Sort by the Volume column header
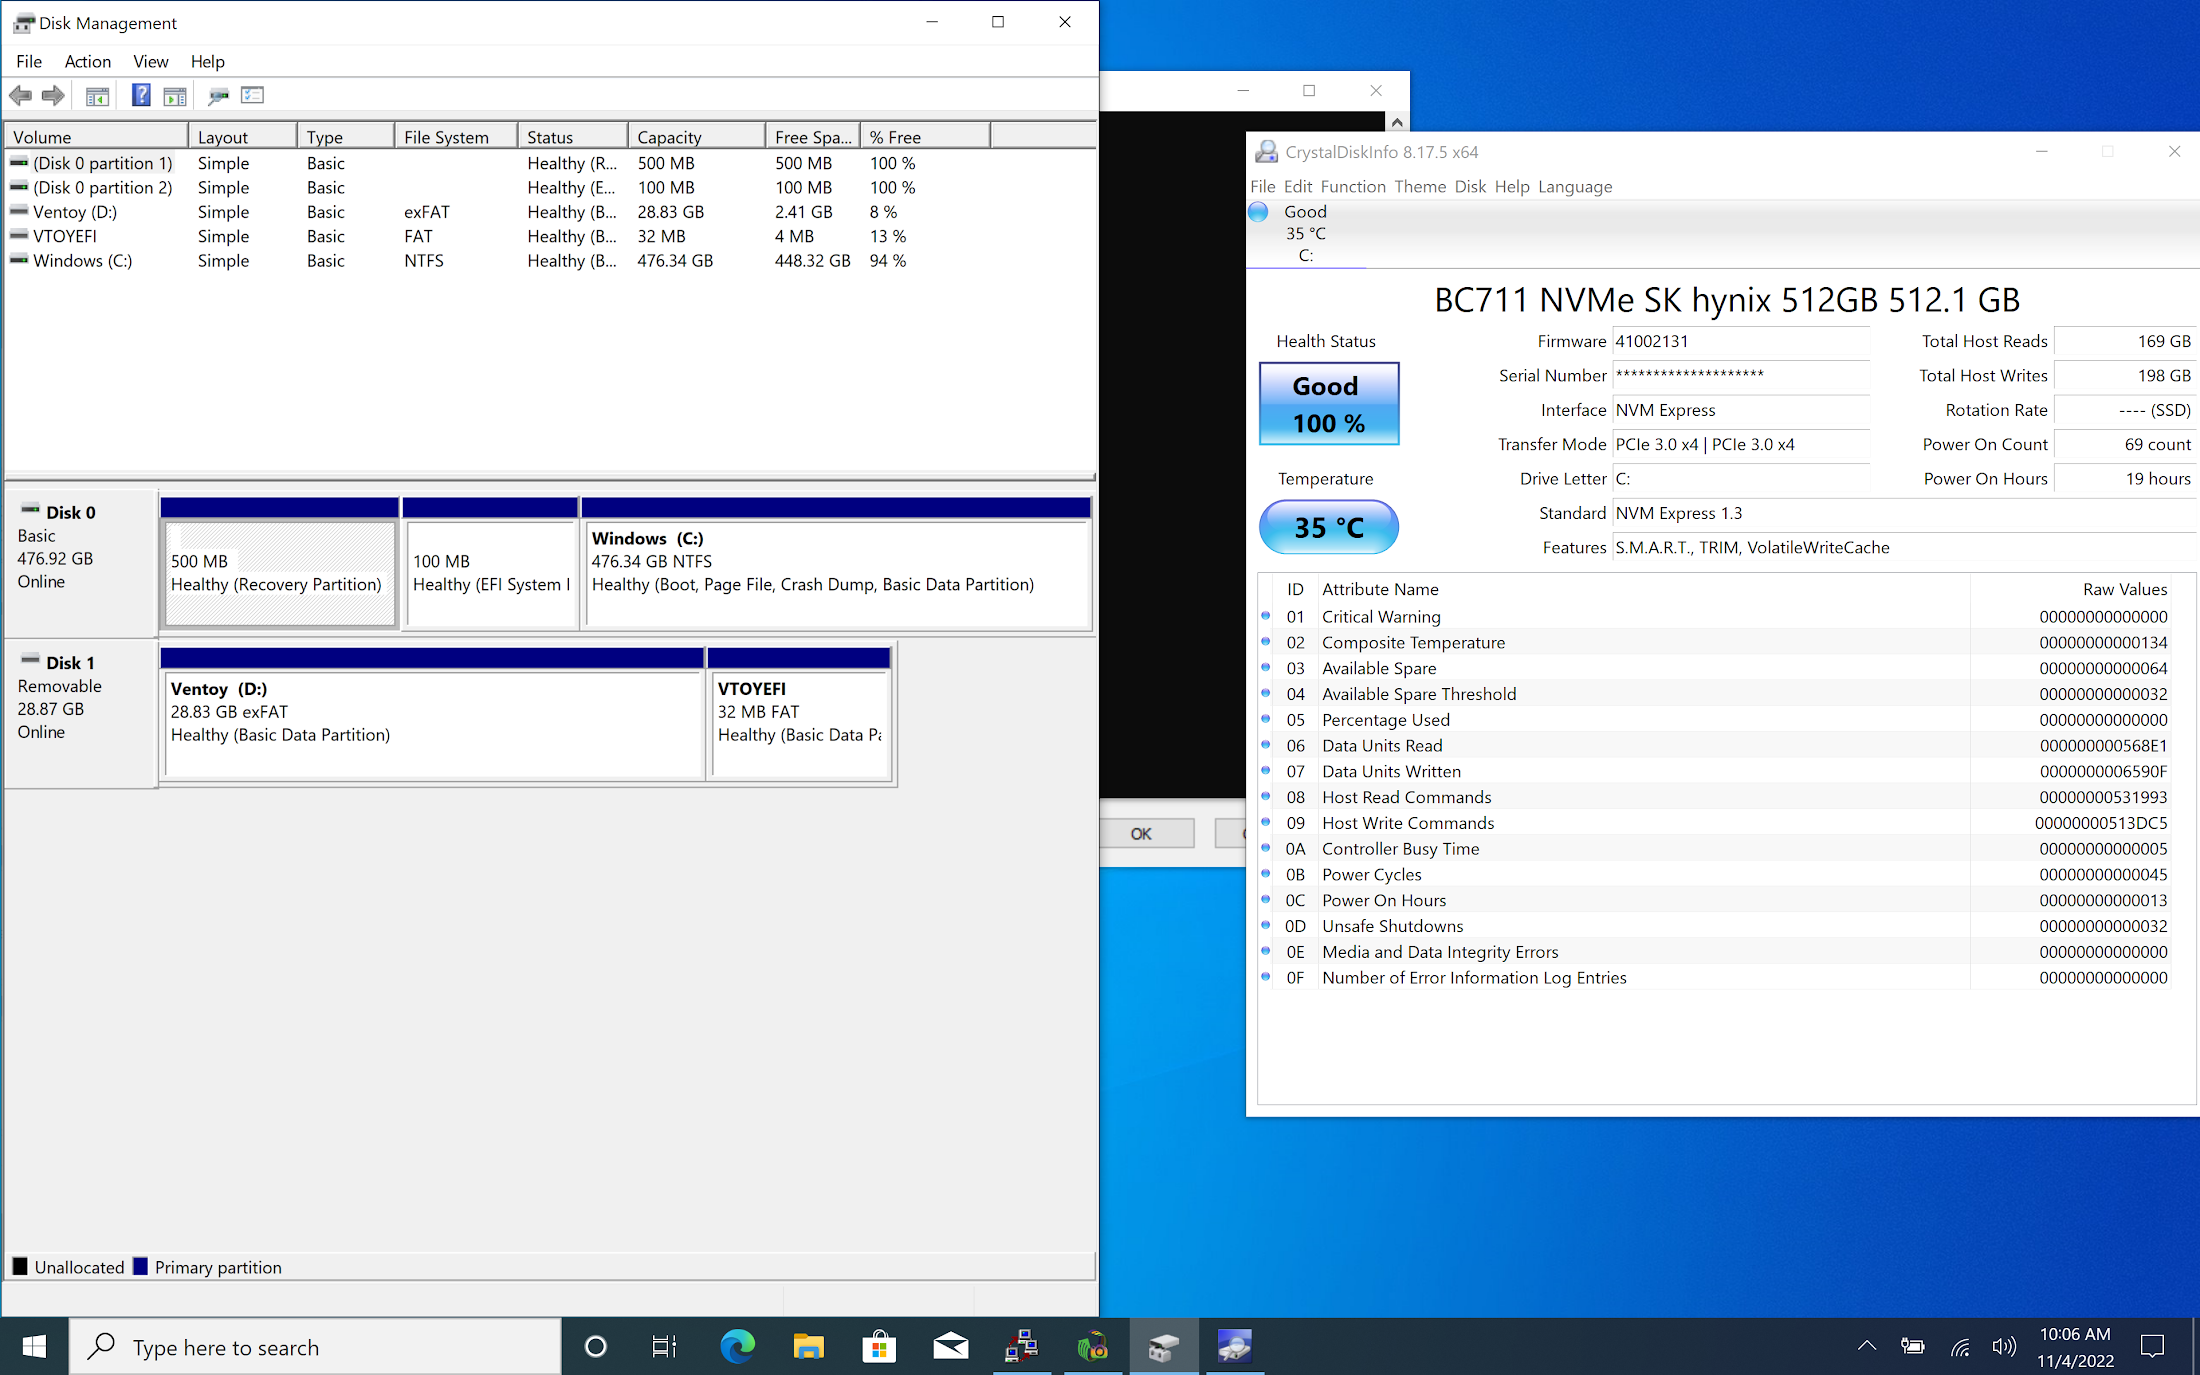This screenshot has height=1375, width=2200. point(96,137)
